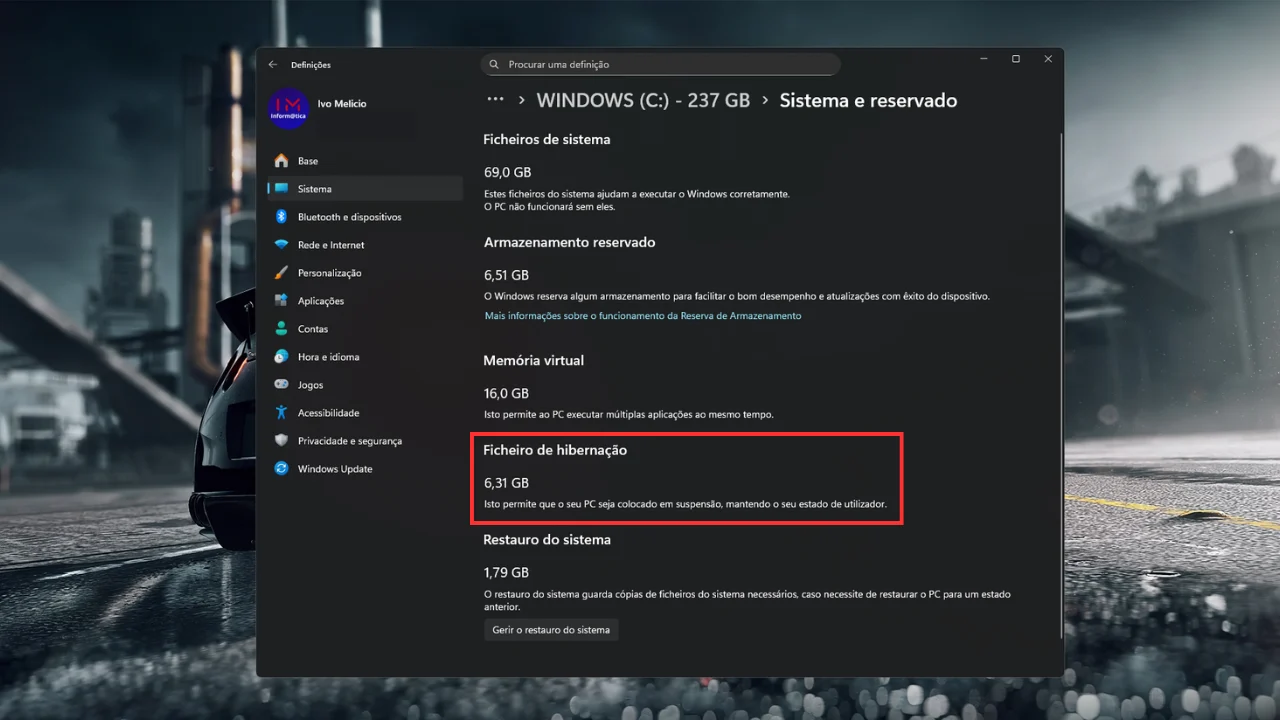Open Mais informações sobre Reserva de Armazenamento
This screenshot has height=720, width=1280.
pos(643,316)
